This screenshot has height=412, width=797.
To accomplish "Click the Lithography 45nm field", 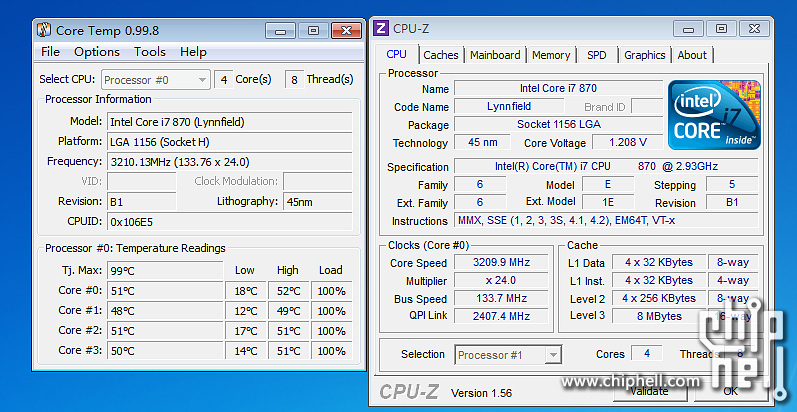I will point(317,202).
